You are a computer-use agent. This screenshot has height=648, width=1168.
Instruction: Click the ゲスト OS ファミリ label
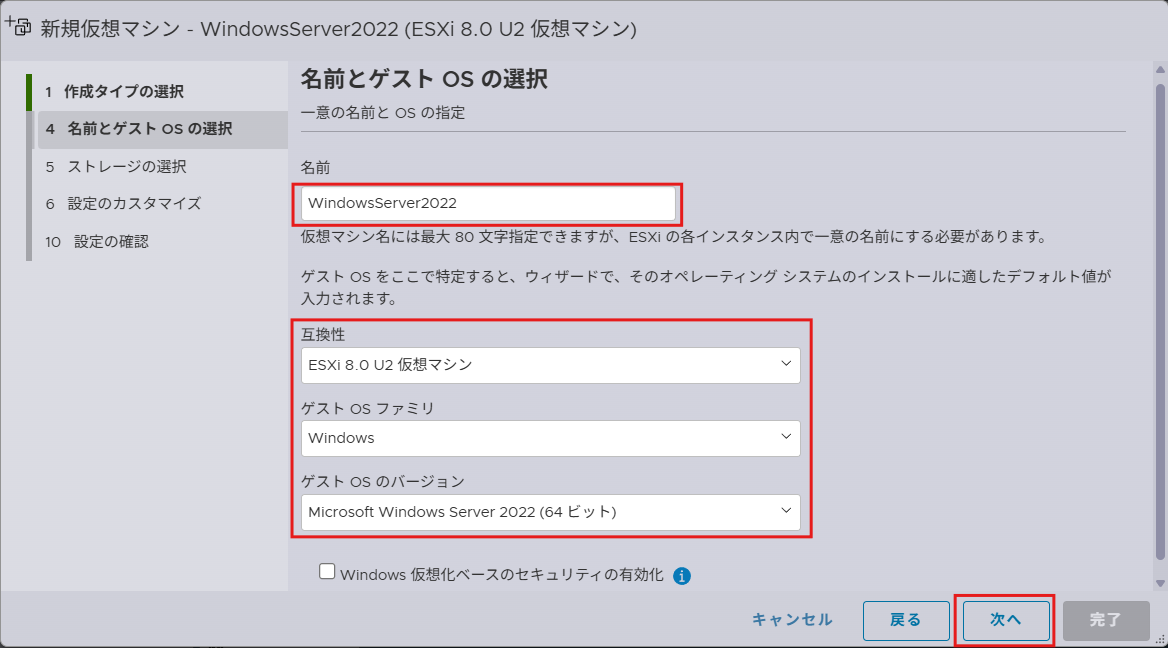click(x=367, y=408)
